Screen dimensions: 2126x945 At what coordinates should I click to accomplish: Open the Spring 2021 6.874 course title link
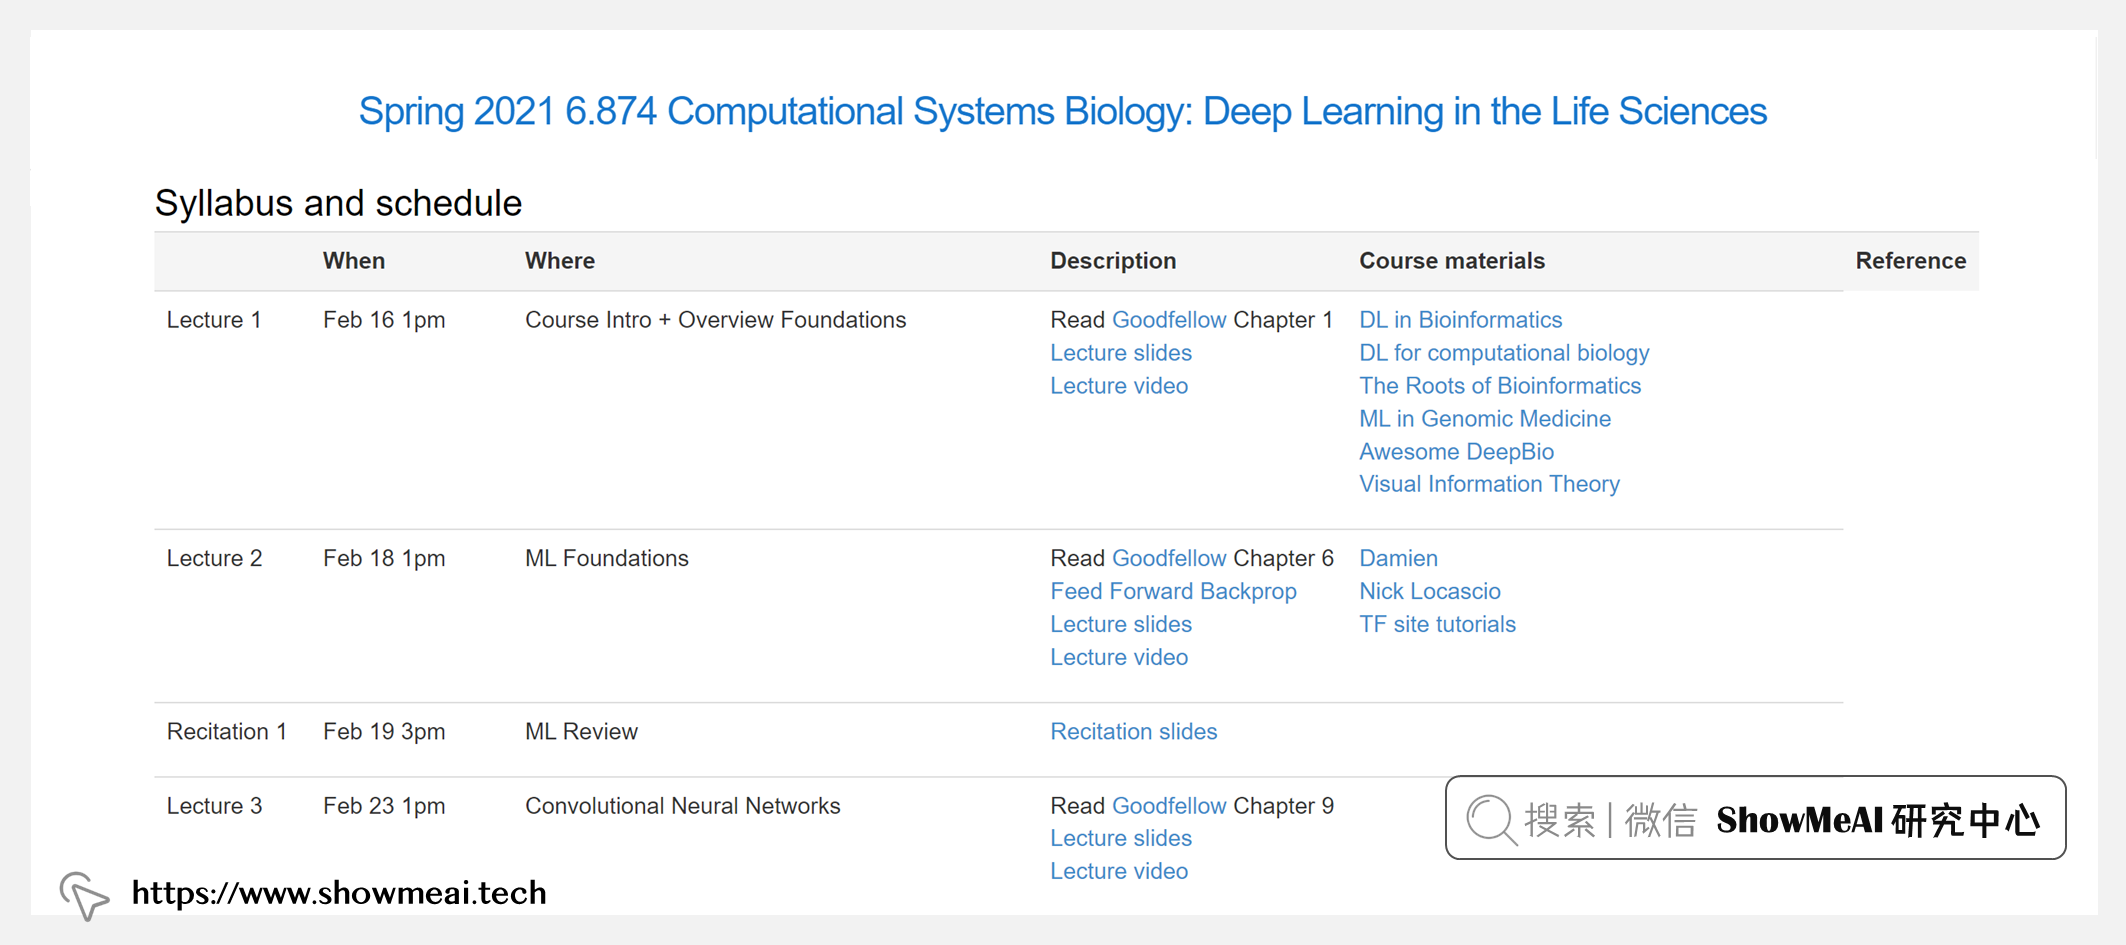[1062, 111]
